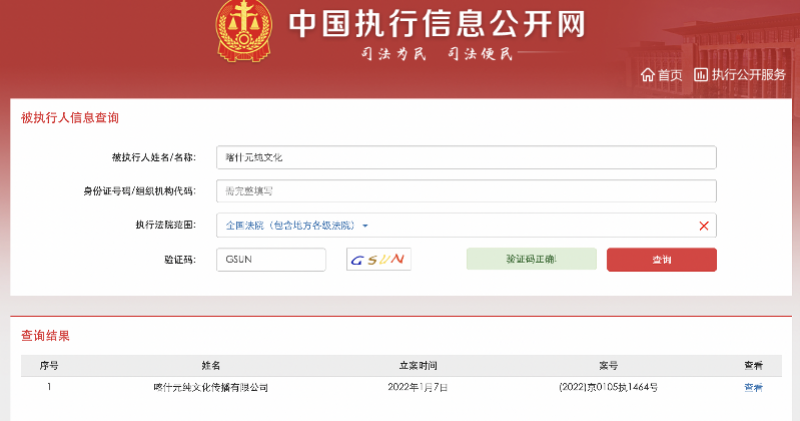
Task: Open 执行公开服务 menu item
Action: point(748,75)
